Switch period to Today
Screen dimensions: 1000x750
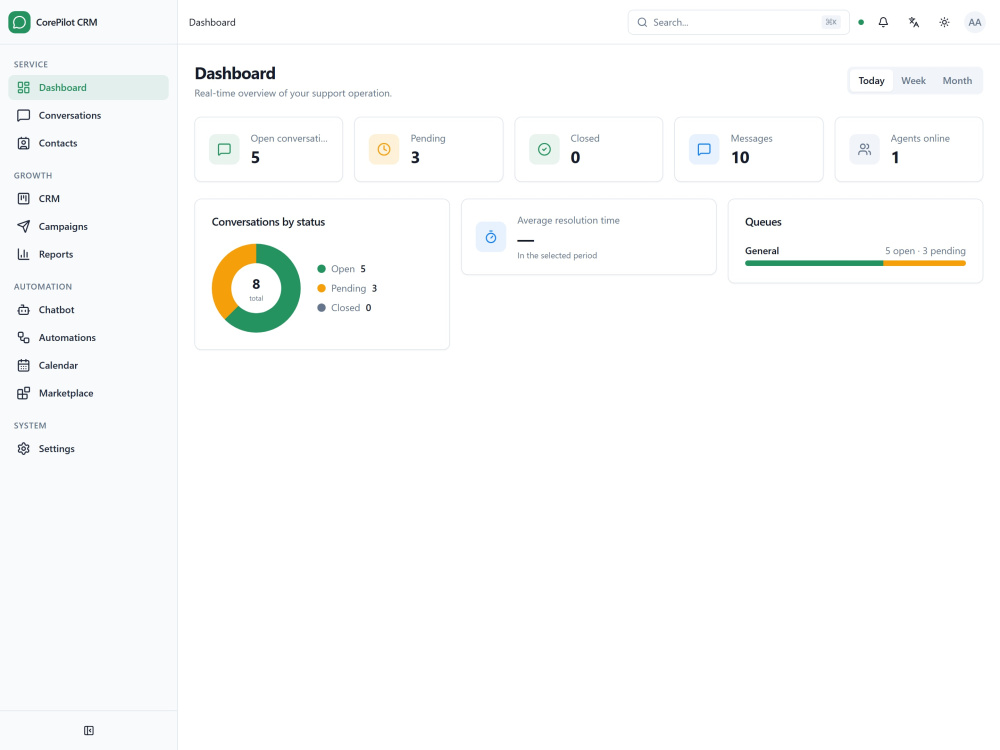871,80
